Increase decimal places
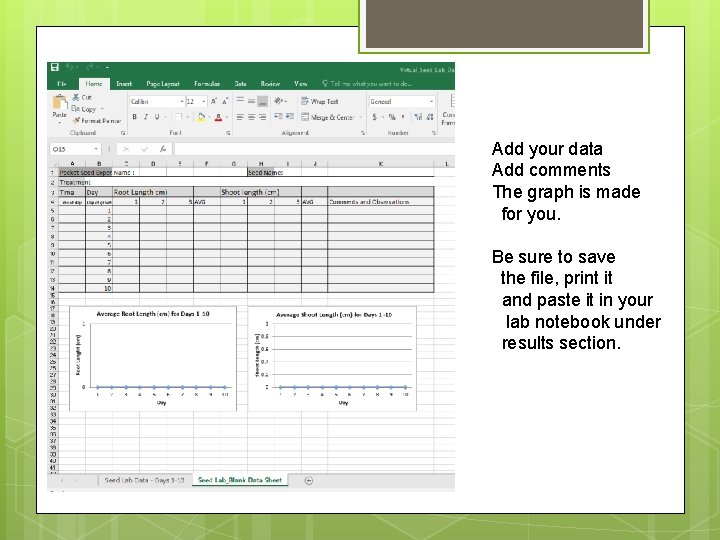The width and height of the screenshot is (720, 540). (418, 117)
